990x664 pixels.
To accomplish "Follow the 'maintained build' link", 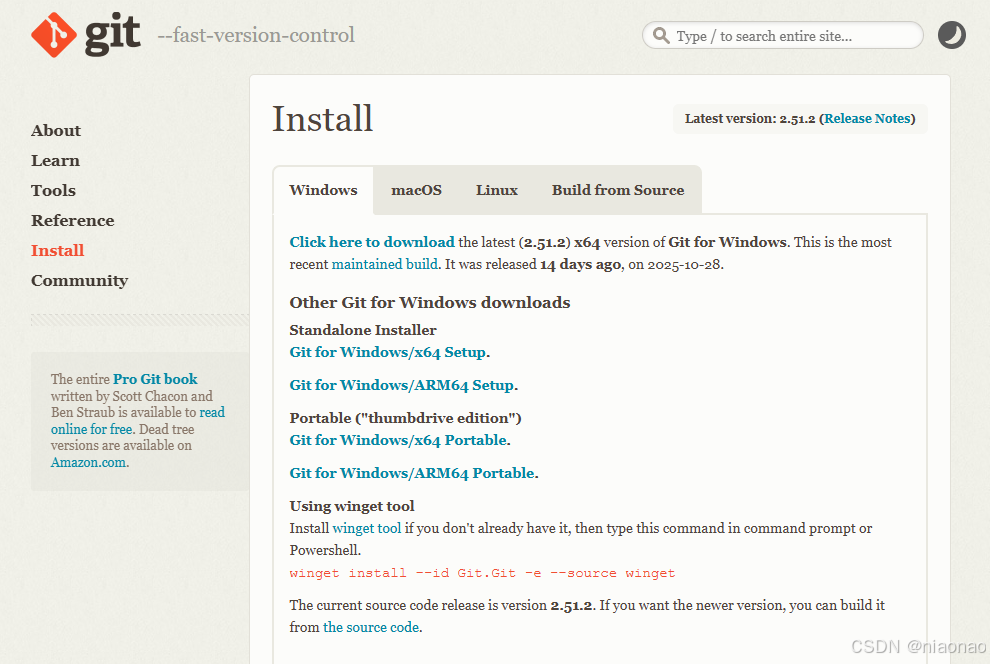I will (385, 264).
